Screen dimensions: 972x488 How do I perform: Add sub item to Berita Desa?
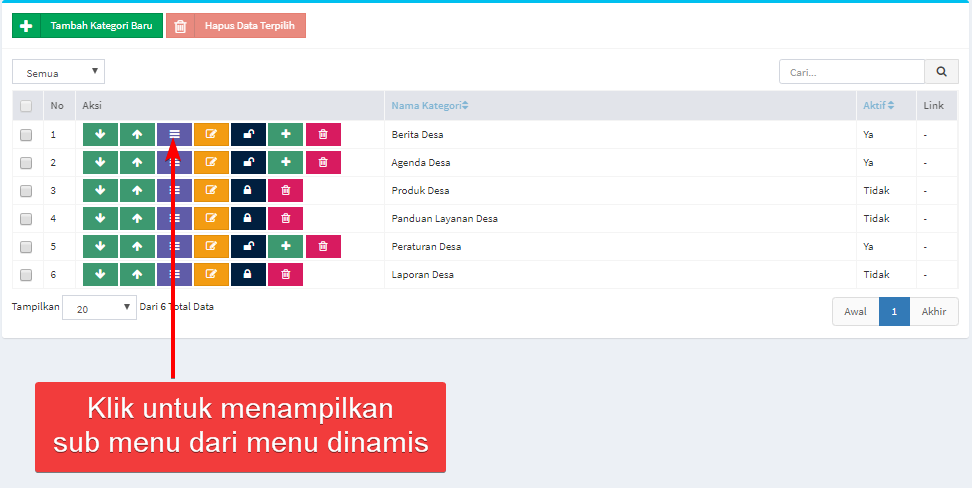[x=285, y=135]
